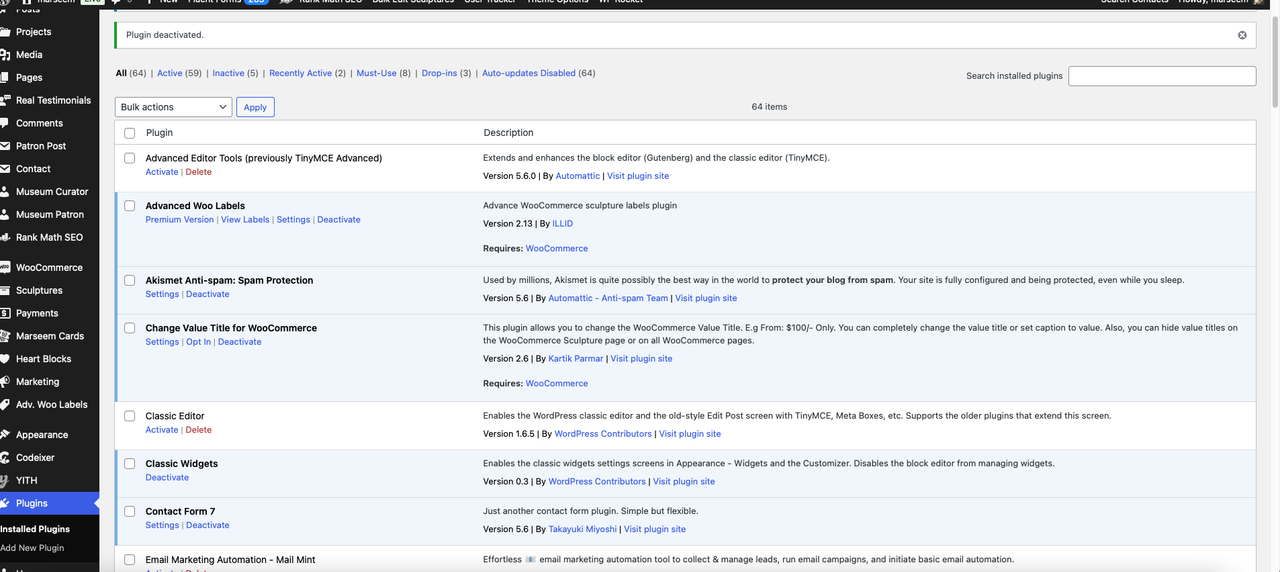Open Pages using its sidebar icon
The width and height of the screenshot is (1280, 572).
point(6,78)
